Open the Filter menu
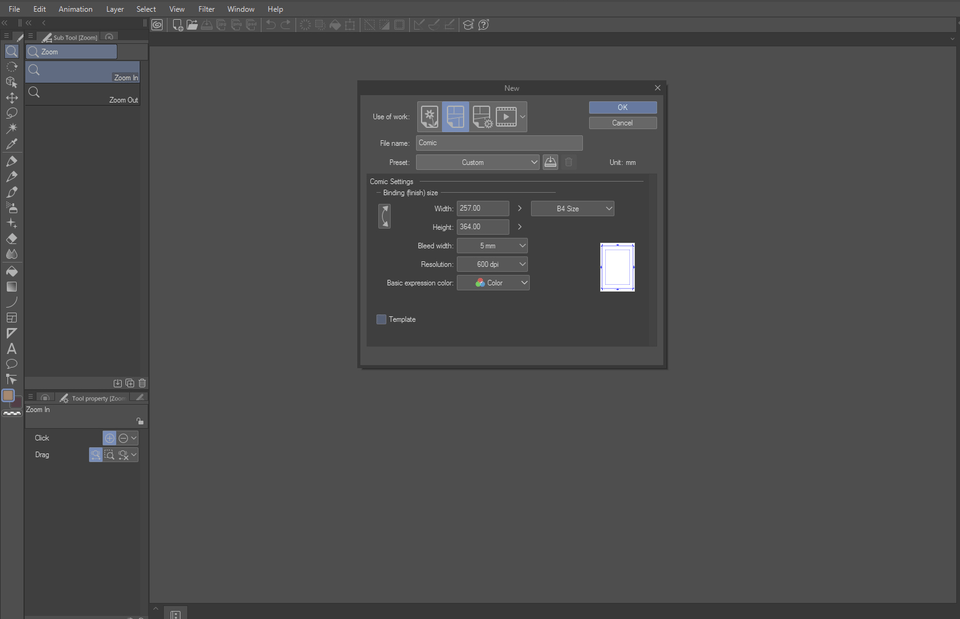The height and width of the screenshot is (619, 960). (206, 9)
